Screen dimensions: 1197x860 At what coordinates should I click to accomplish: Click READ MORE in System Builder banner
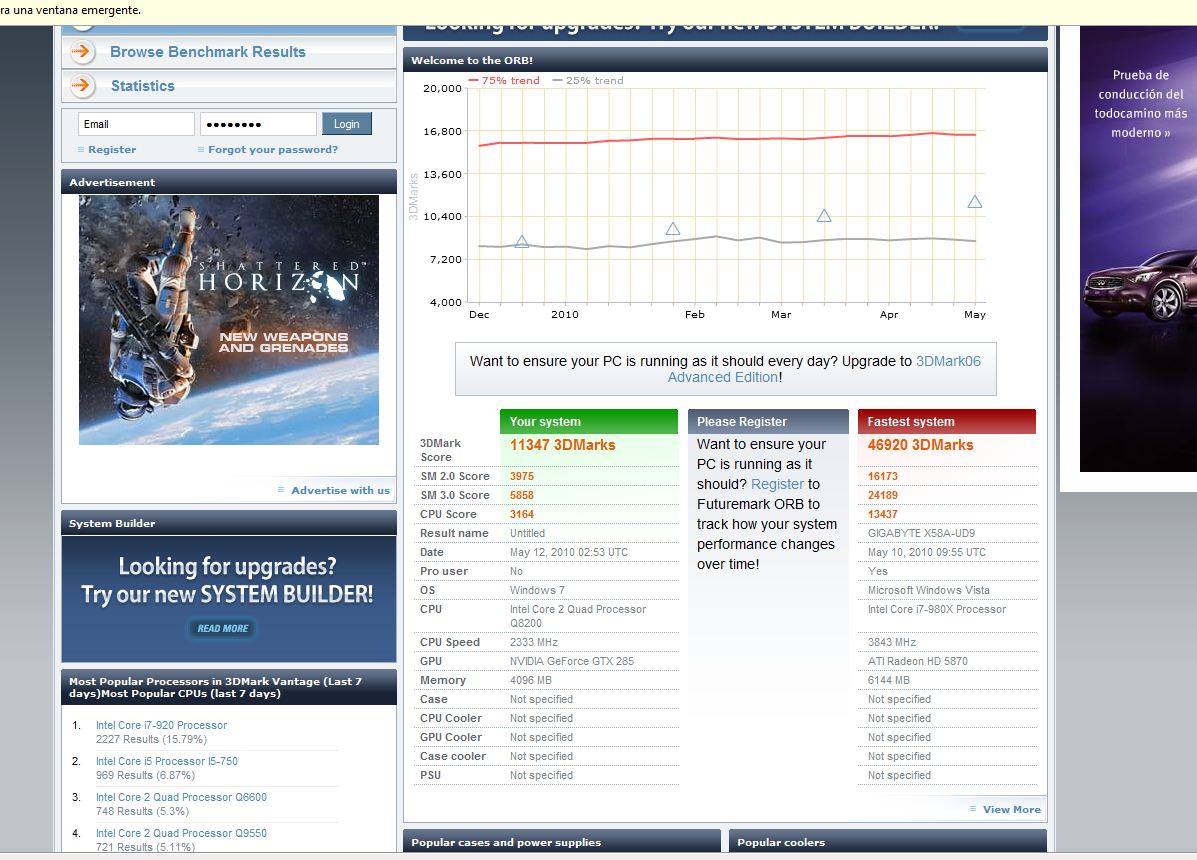tap(223, 629)
